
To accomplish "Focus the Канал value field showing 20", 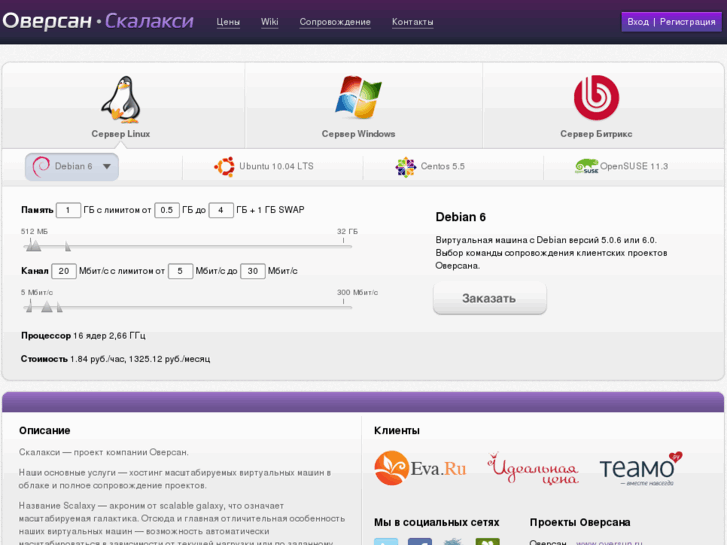I will click(64, 271).
